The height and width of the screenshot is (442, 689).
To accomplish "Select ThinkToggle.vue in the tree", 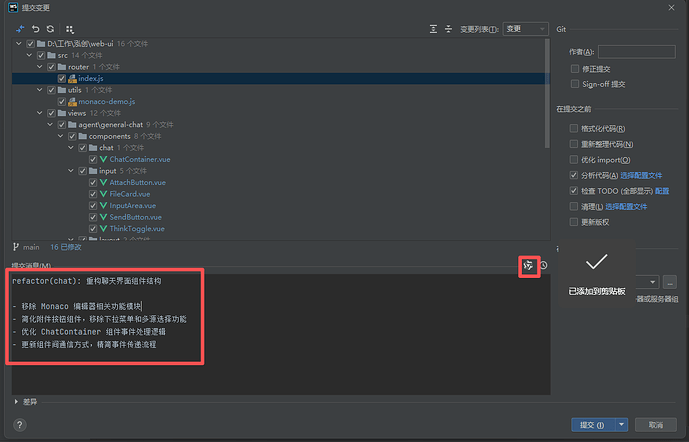I will (137, 228).
